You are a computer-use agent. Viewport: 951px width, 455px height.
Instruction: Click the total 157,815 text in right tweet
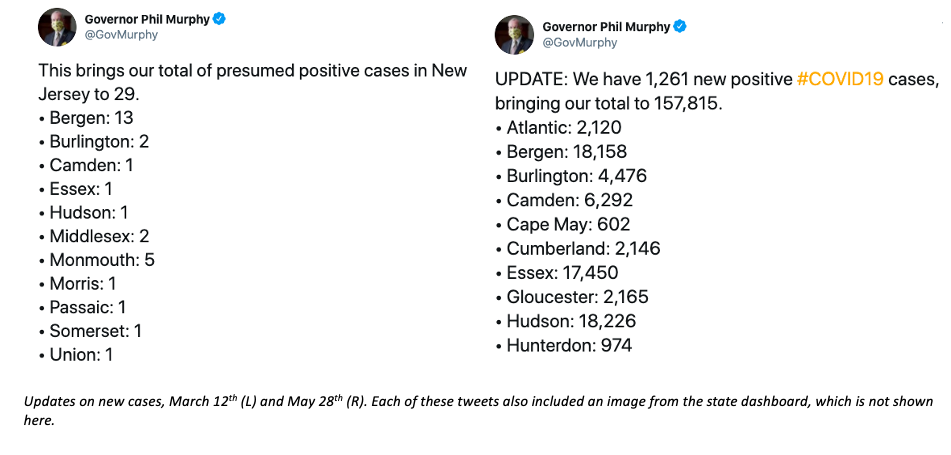click(687, 104)
